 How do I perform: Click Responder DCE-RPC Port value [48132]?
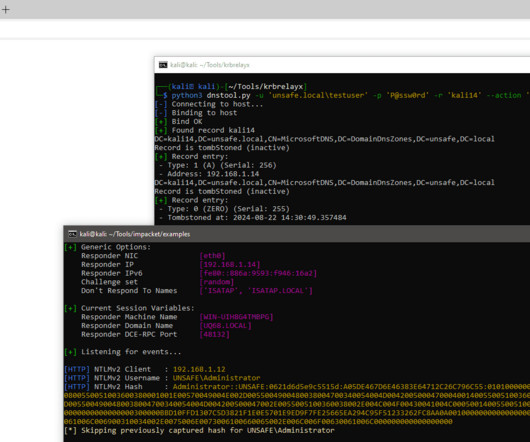click(214, 335)
